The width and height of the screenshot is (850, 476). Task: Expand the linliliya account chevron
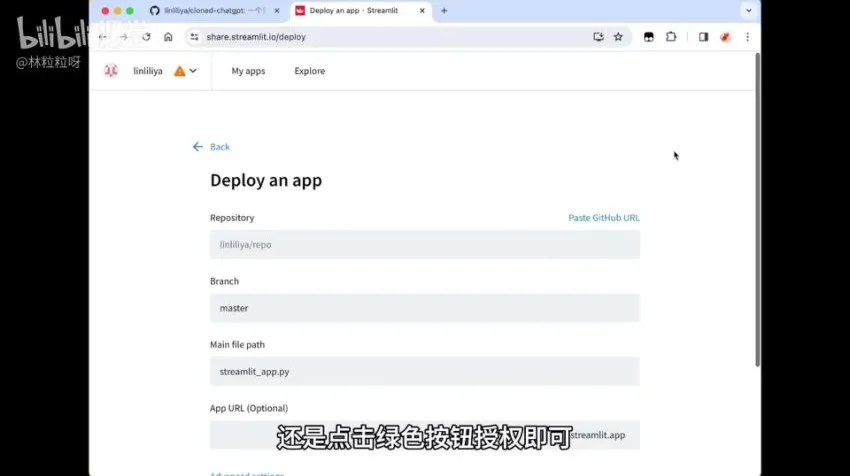(193, 71)
